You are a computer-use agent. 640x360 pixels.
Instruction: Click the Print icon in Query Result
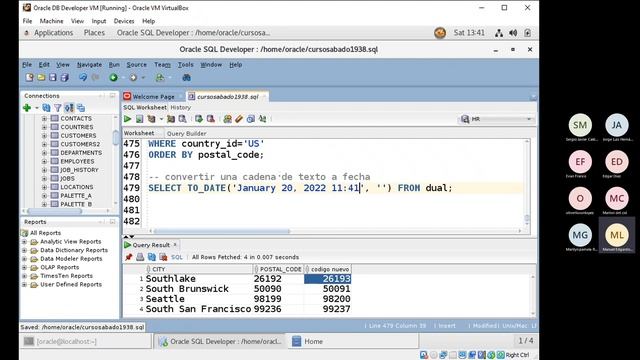[140, 257]
